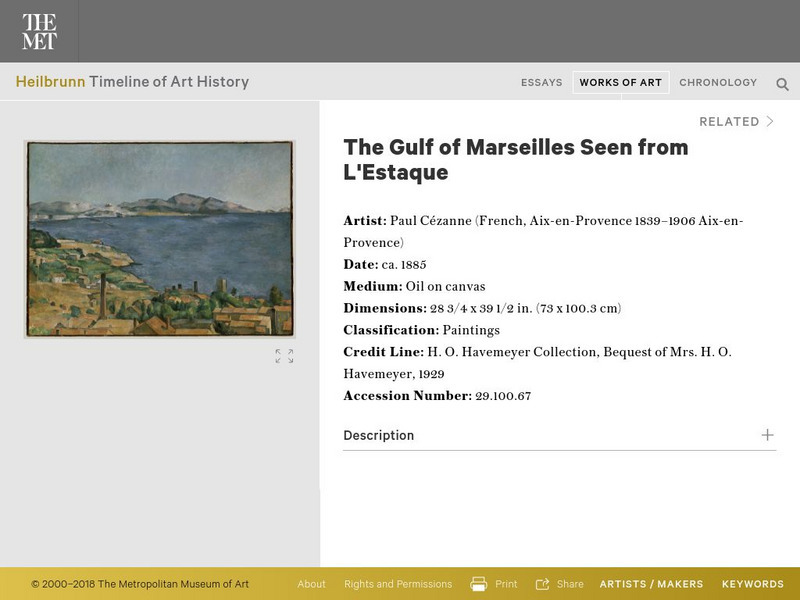
Task: Click Heilbrunn Timeline of Art History title
Action: [132, 82]
